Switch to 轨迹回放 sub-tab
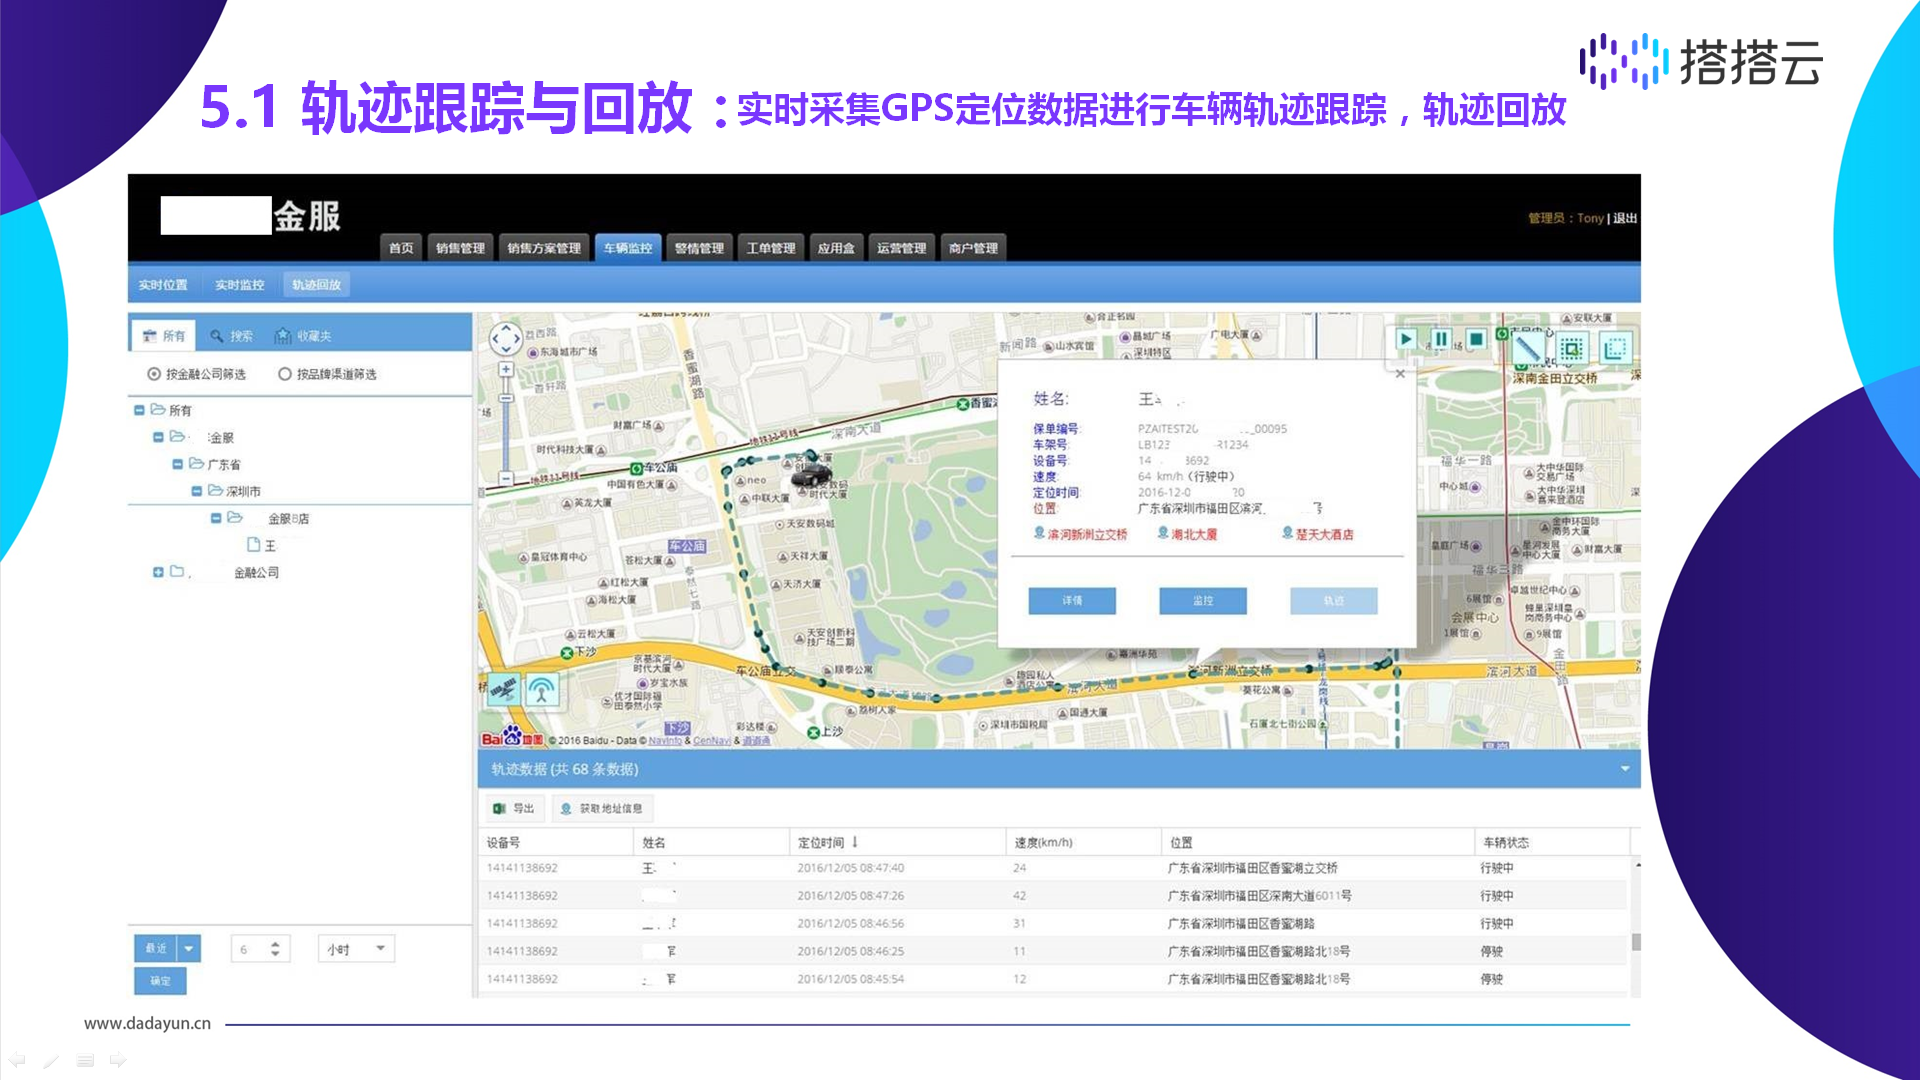The height and width of the screenshot is (1080, 1920). [x=317, y=285]
